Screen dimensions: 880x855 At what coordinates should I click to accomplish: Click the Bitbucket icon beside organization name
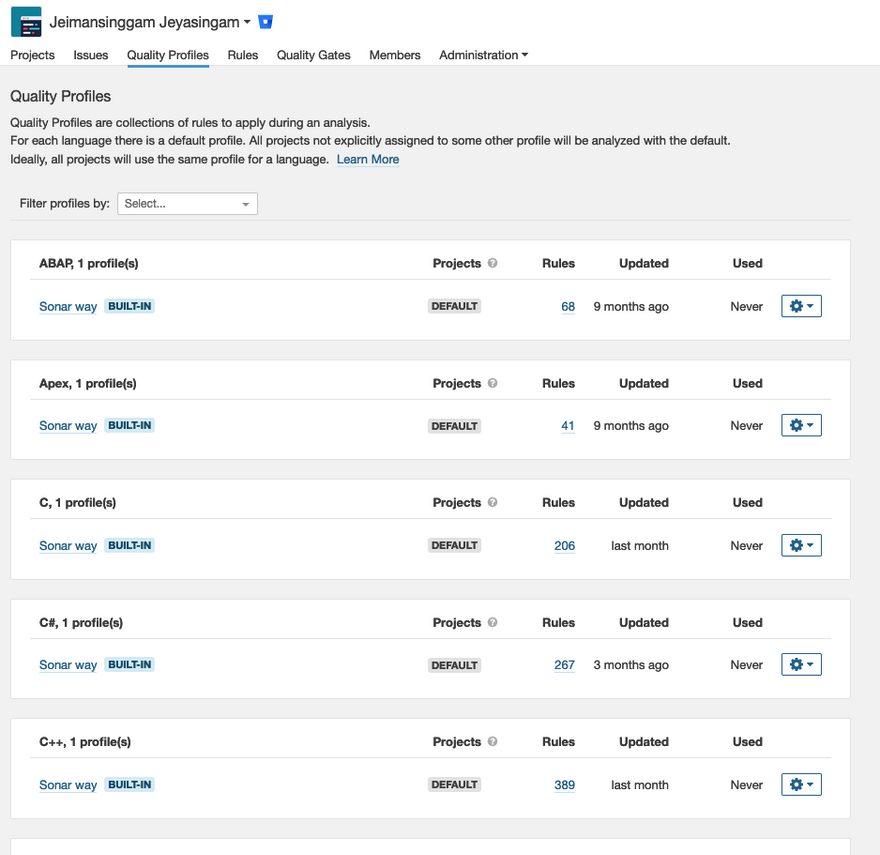265,22
